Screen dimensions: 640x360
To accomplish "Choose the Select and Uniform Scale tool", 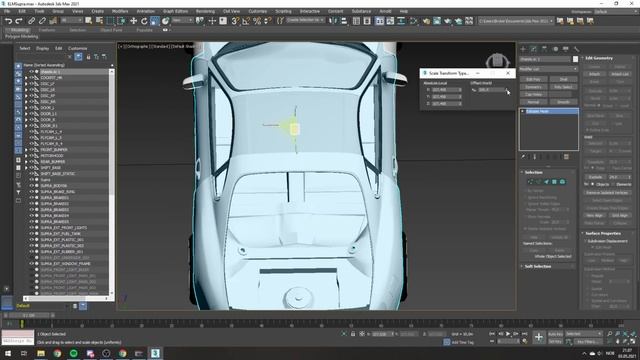I will point(155,21).
